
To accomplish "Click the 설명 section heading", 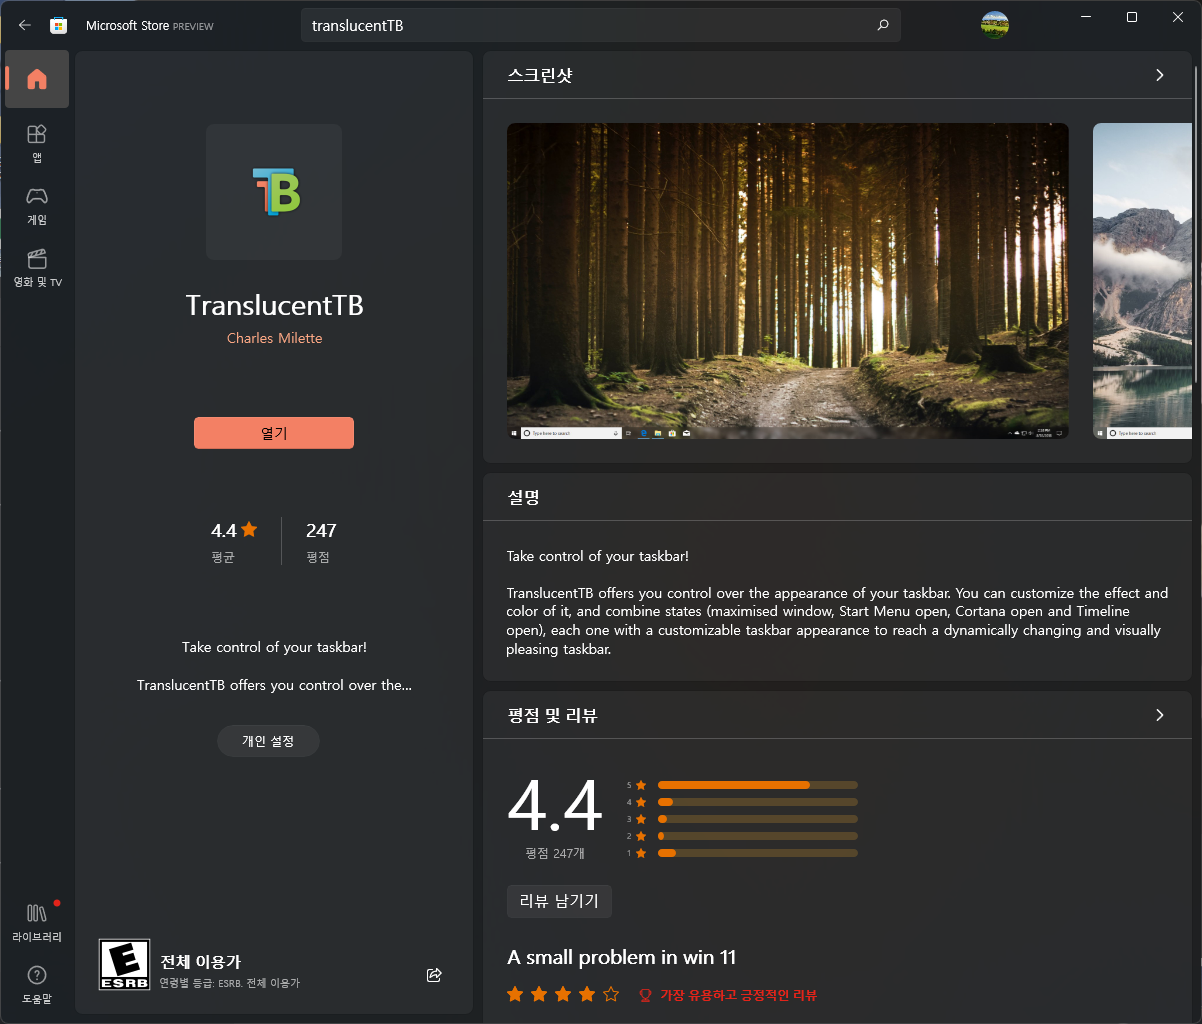I will point(523,497).
